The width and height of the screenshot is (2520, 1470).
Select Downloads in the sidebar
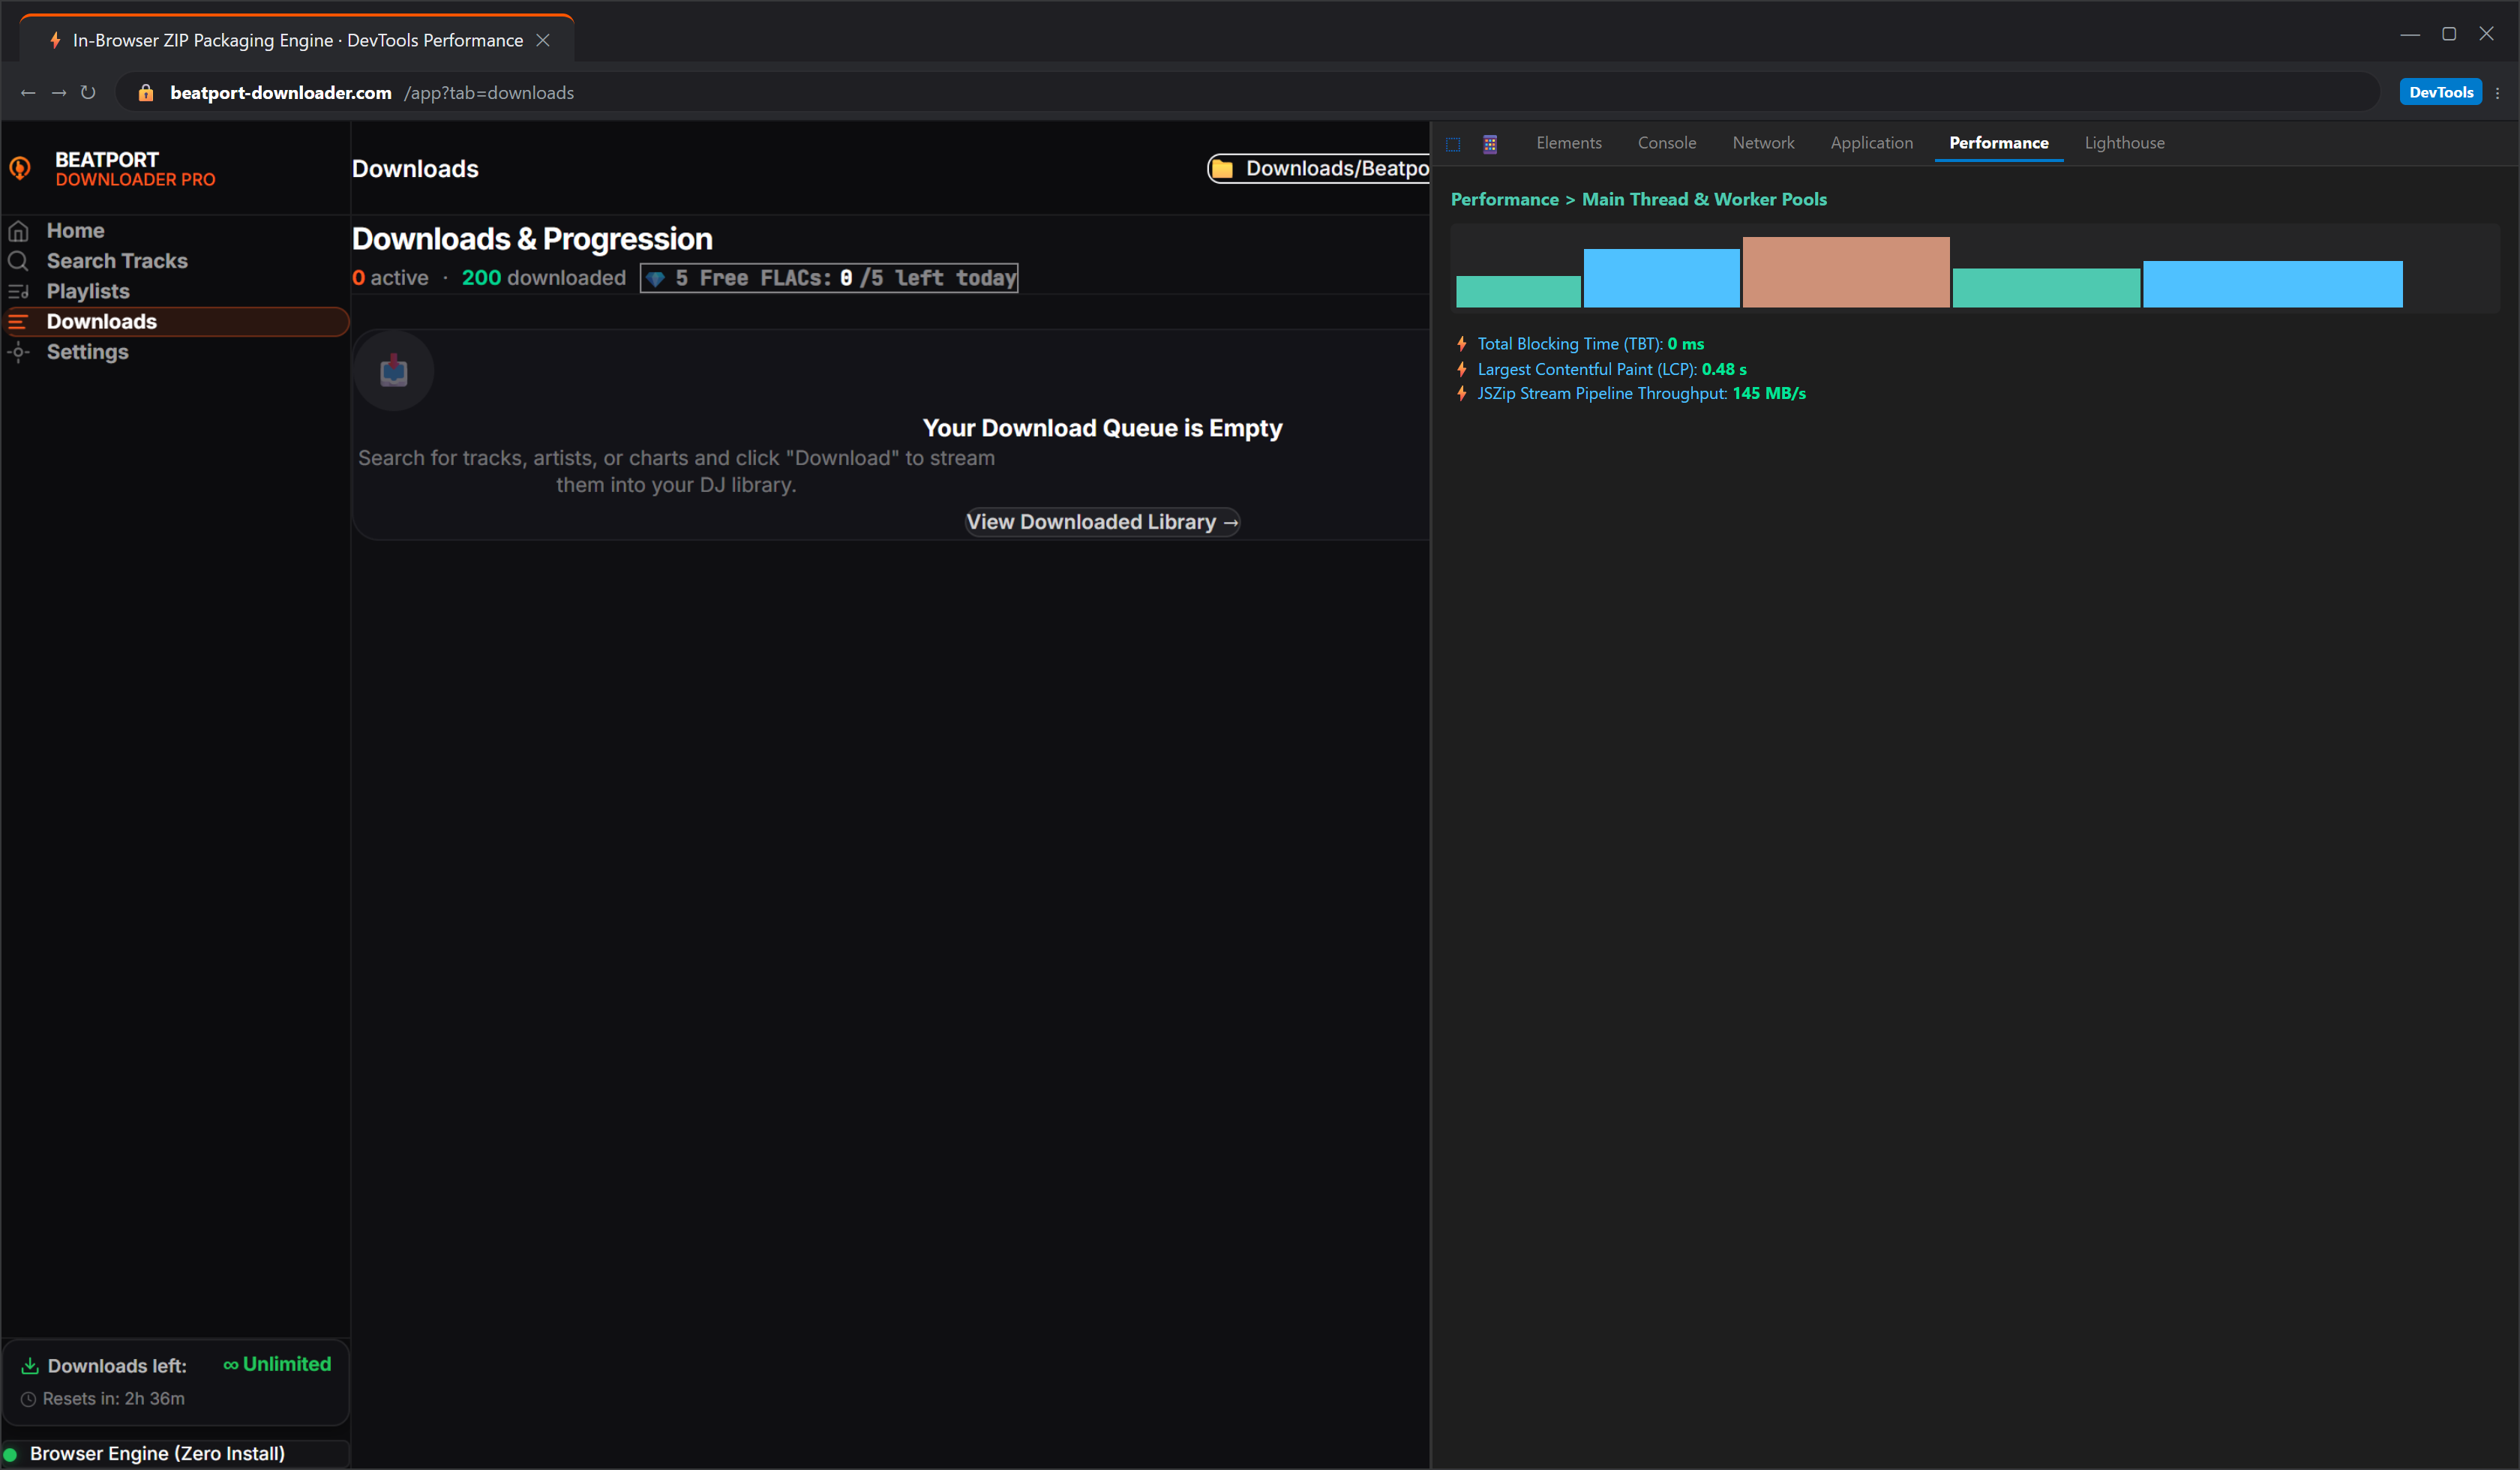point(175,322)
